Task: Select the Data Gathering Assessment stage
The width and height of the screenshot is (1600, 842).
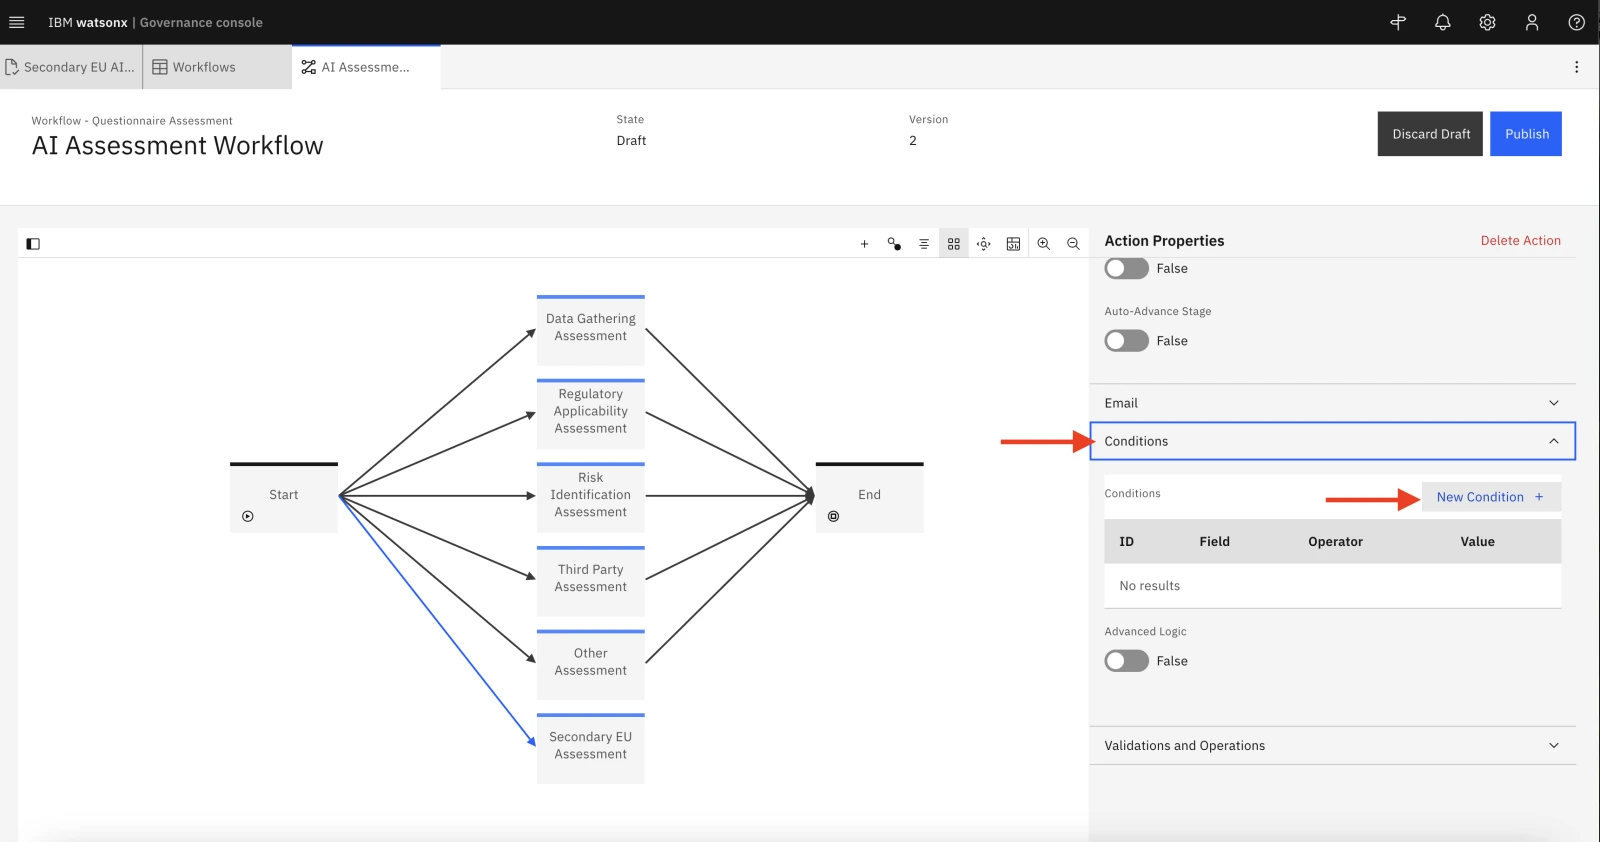Action: [x=591, y=330]
